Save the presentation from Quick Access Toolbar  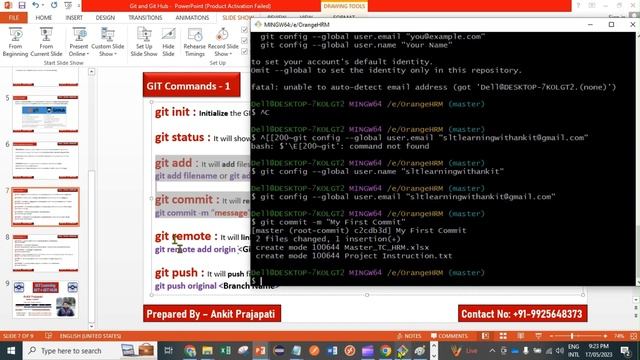22,5
